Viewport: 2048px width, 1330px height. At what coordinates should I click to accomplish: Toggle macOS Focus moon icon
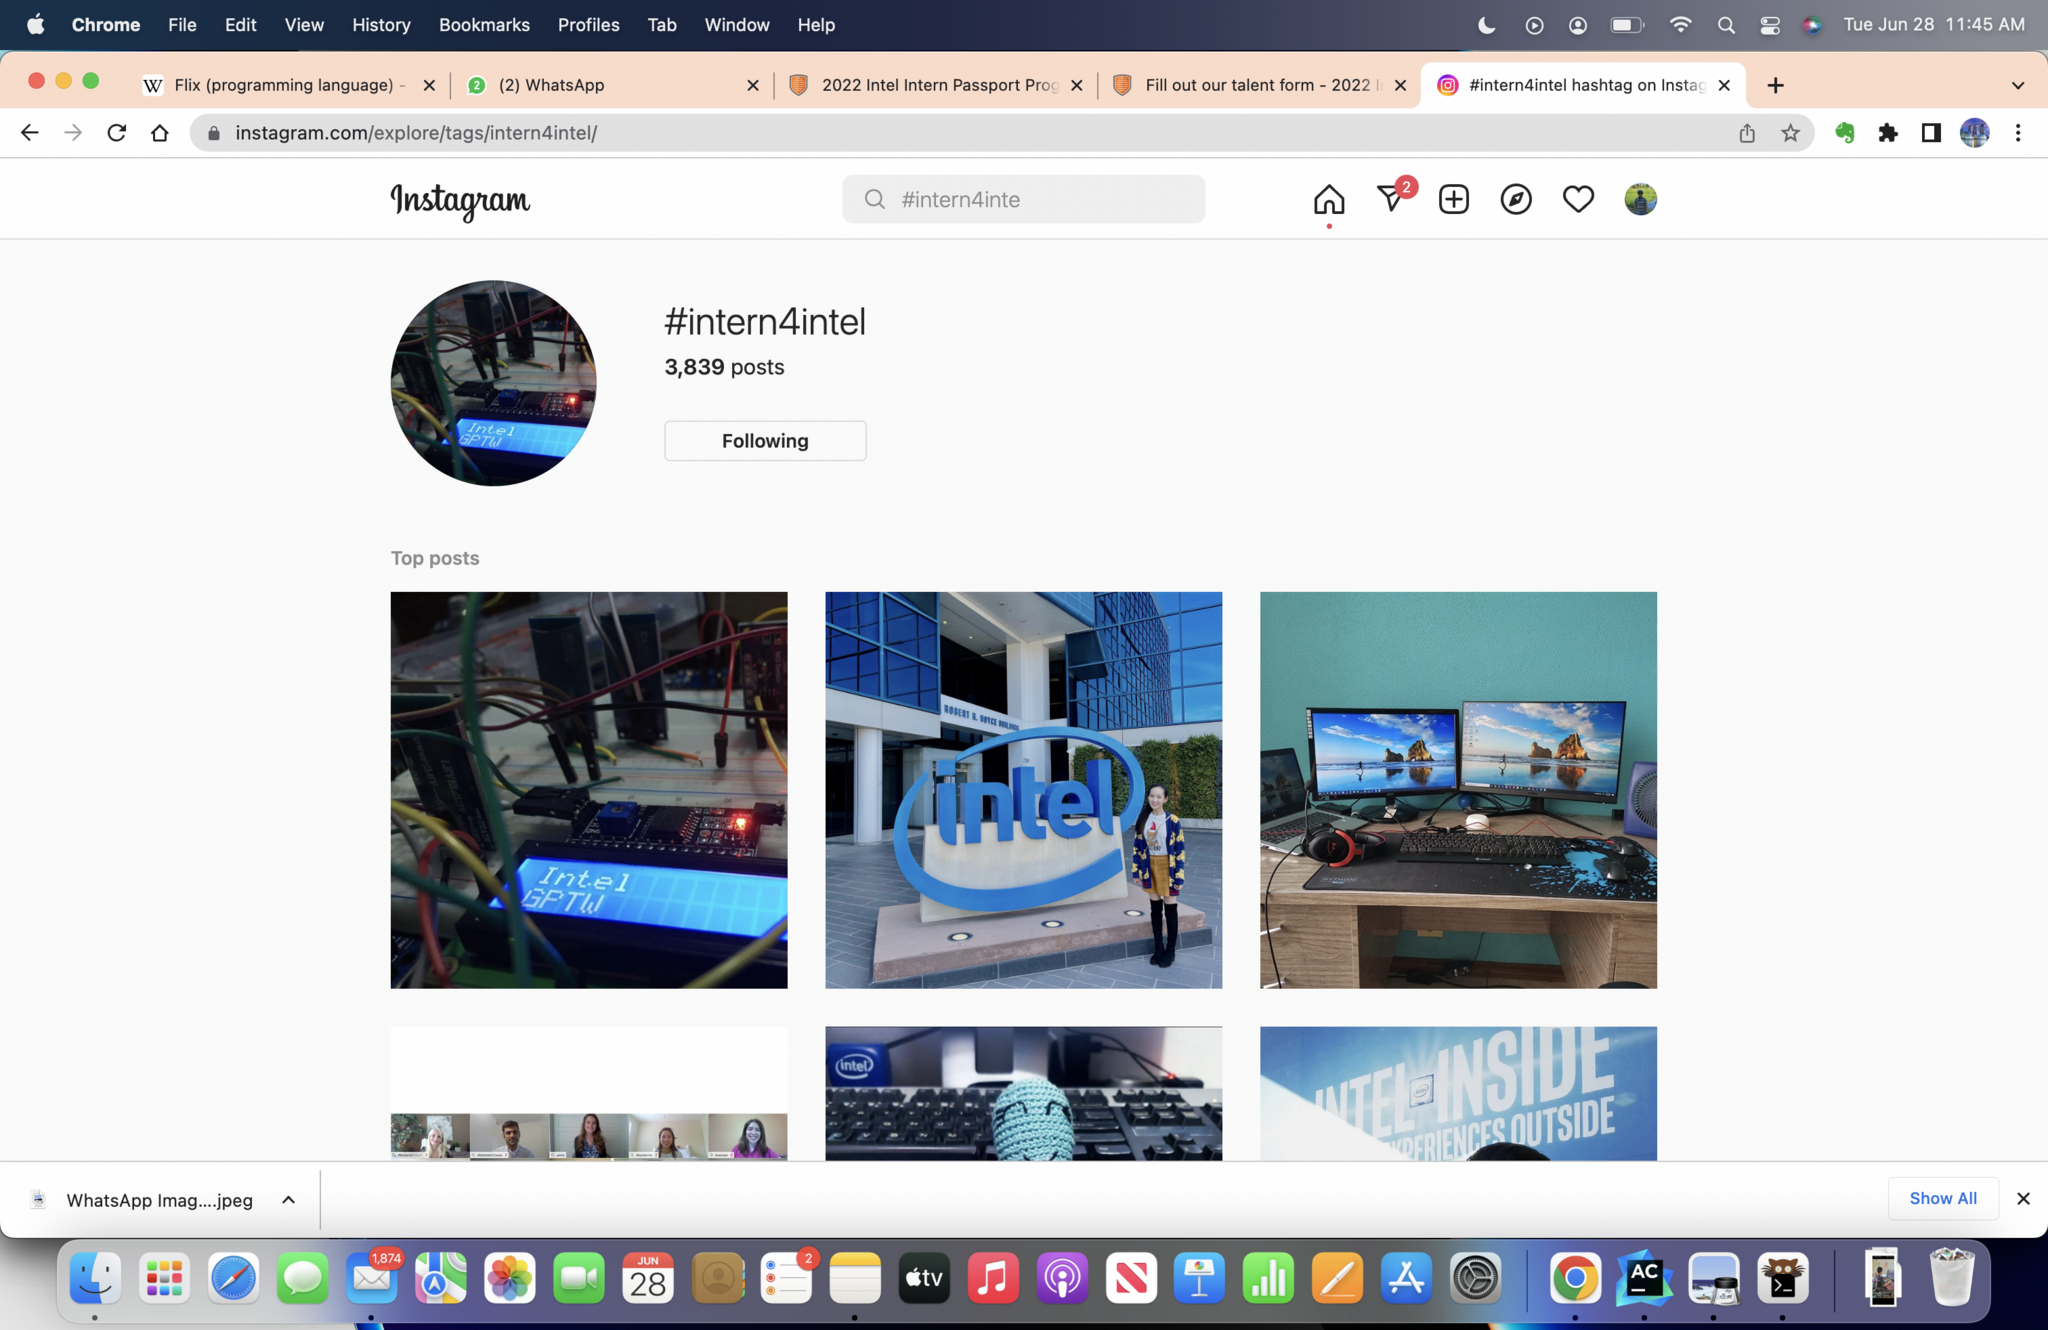tap(1486, 25)
